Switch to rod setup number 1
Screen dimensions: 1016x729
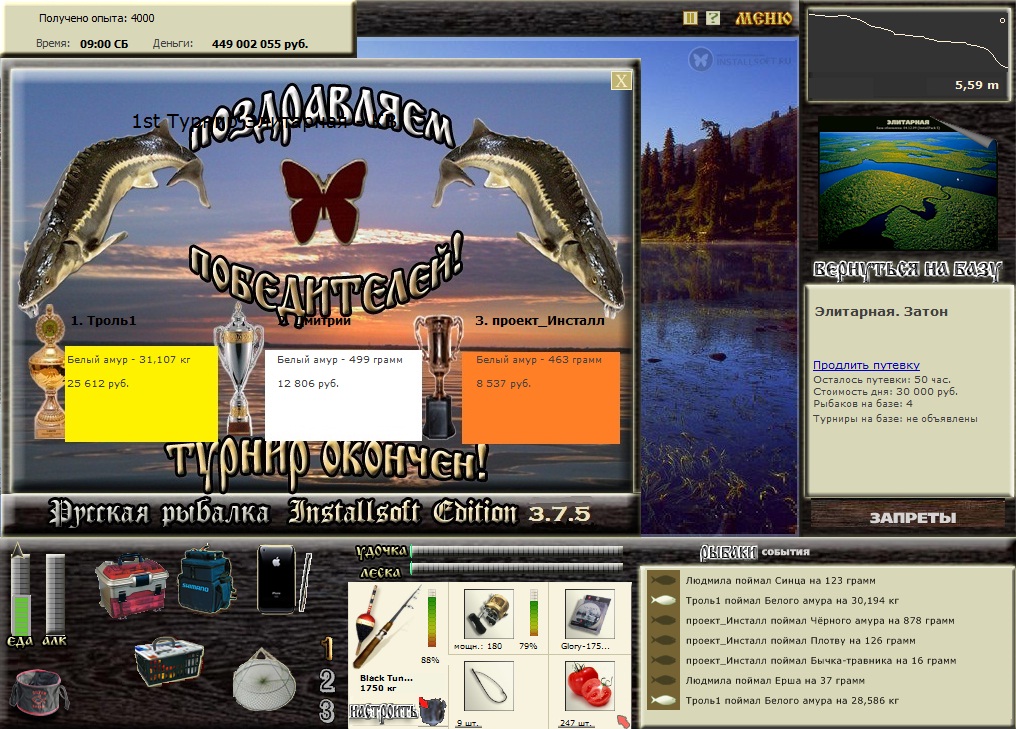[x=327, y=648]
